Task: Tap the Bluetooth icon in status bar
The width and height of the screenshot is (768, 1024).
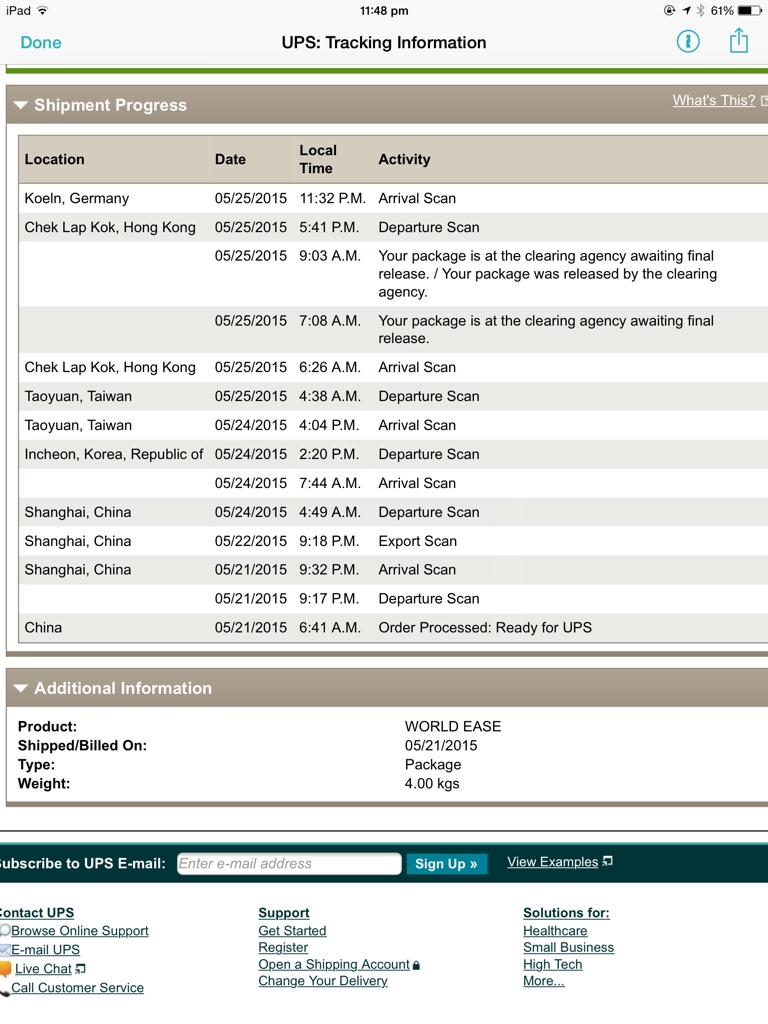Action: tap(701, 10)
